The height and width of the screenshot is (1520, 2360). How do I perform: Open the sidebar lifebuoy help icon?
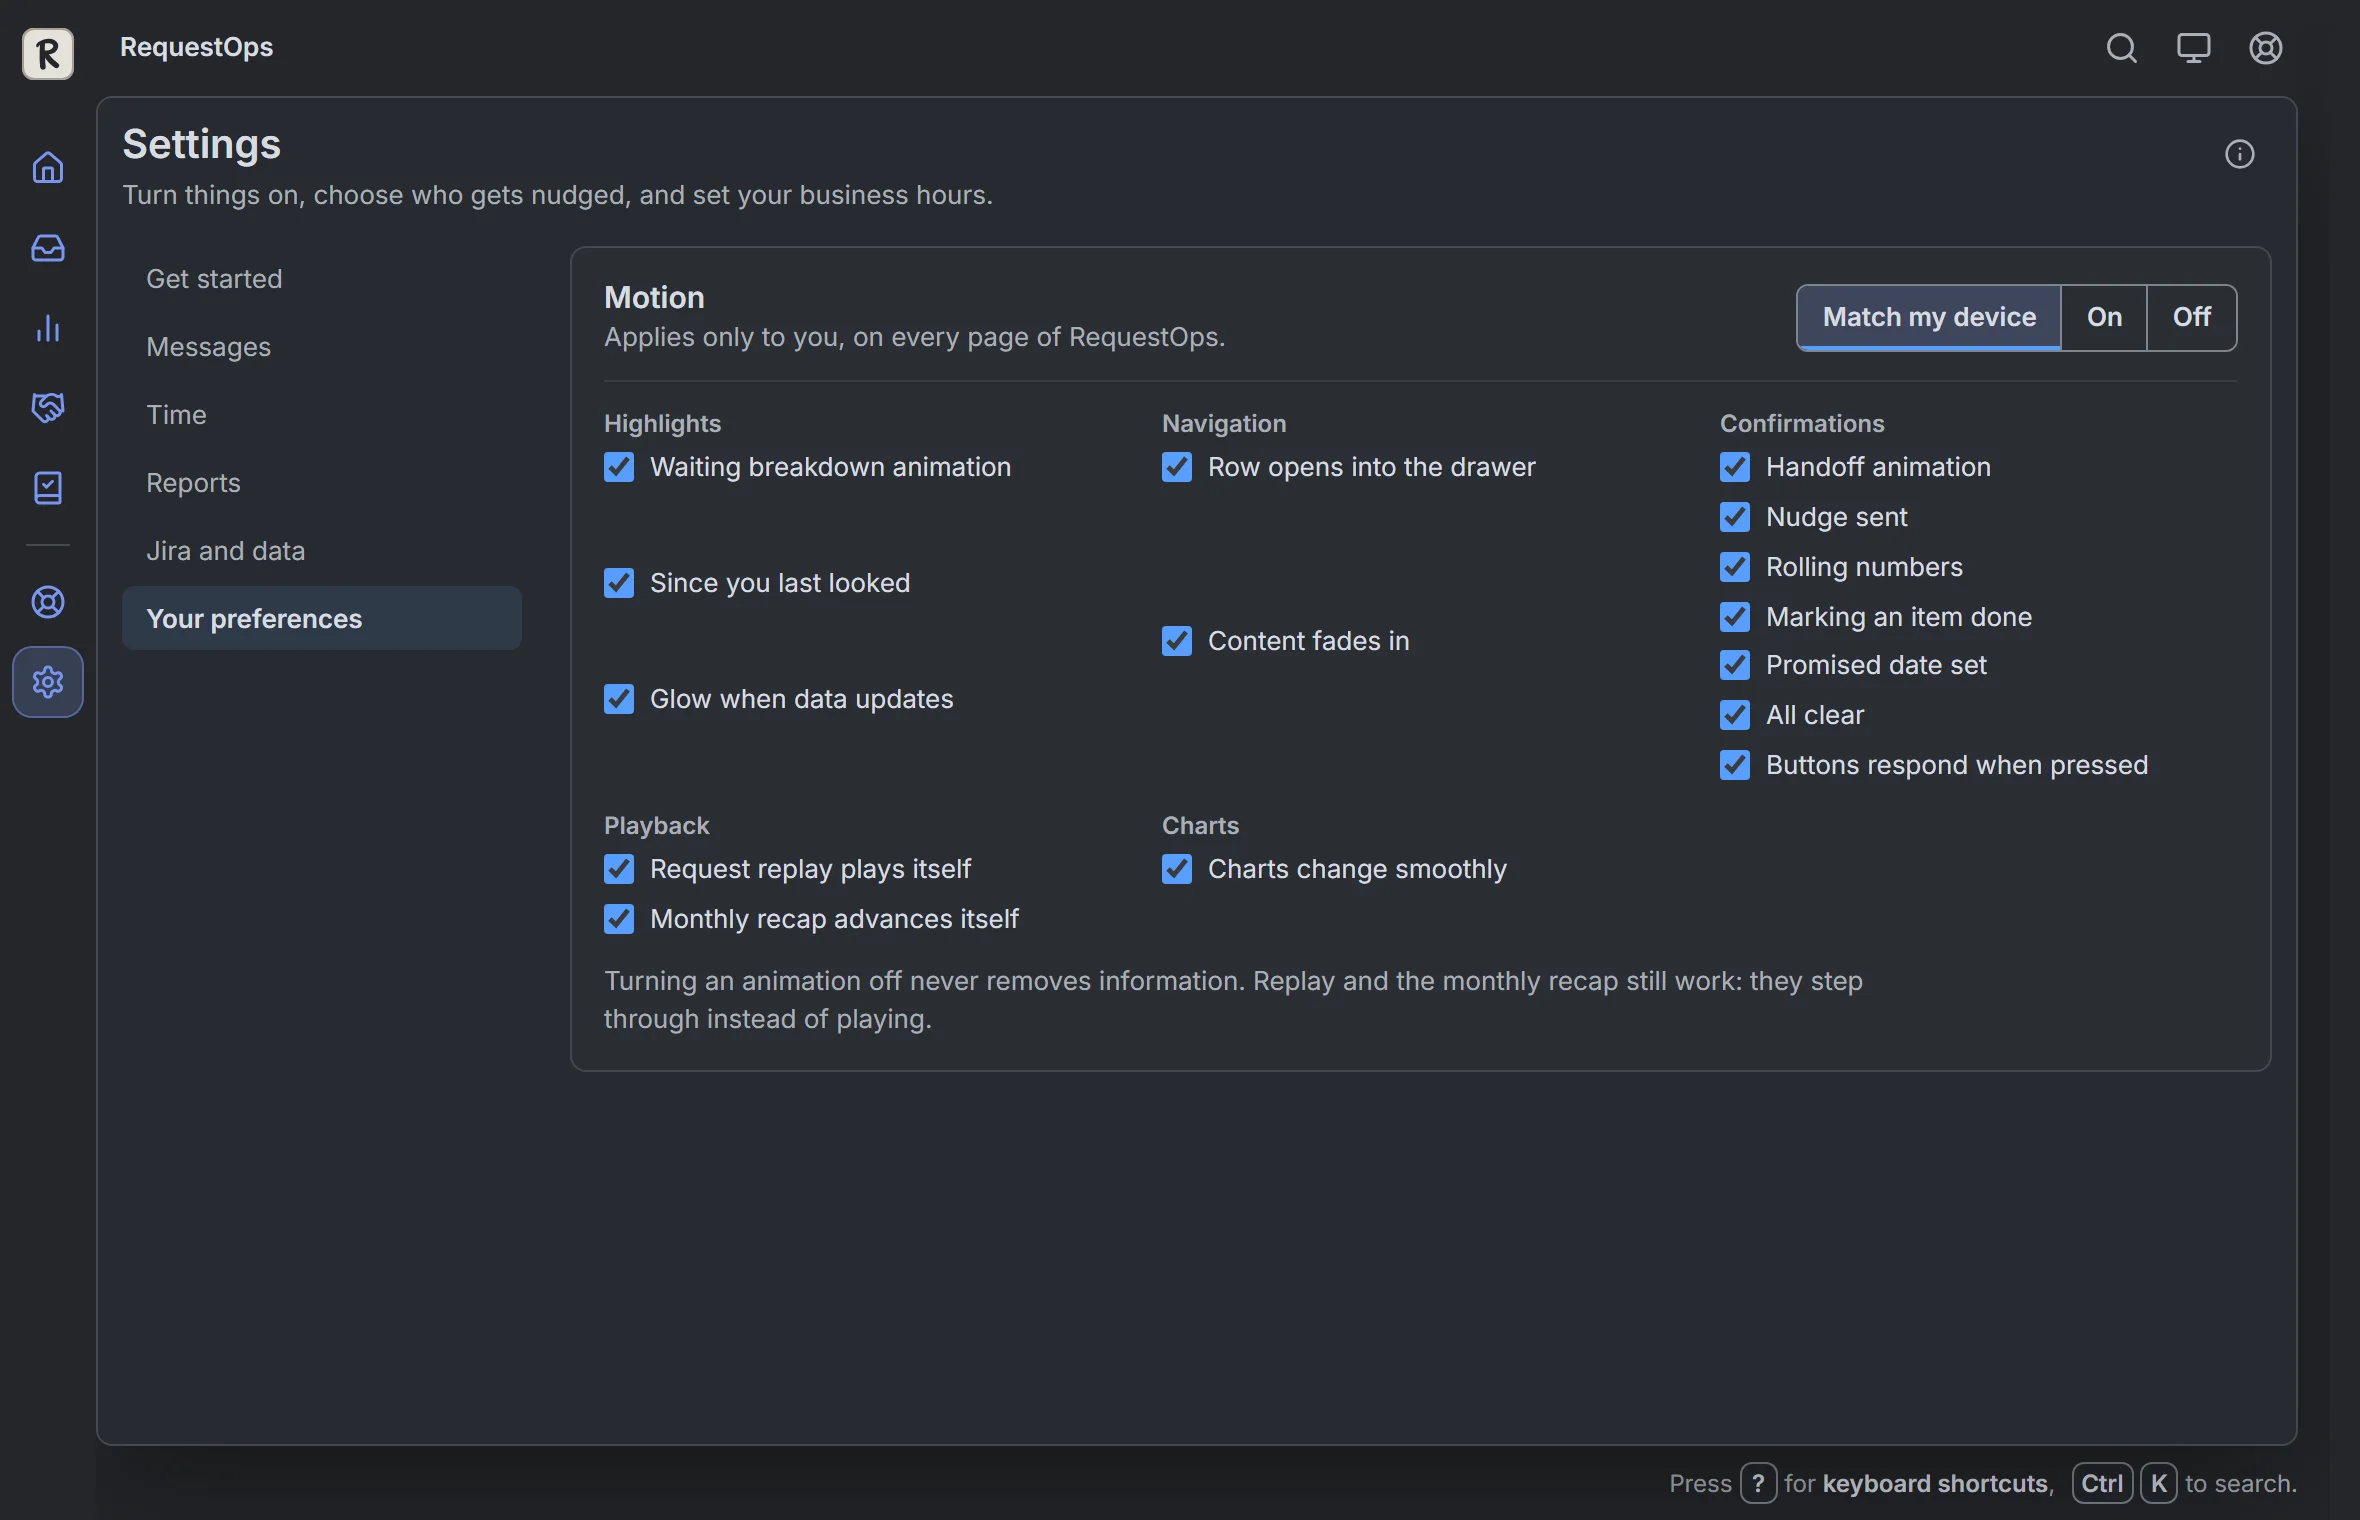coord(48,602)
